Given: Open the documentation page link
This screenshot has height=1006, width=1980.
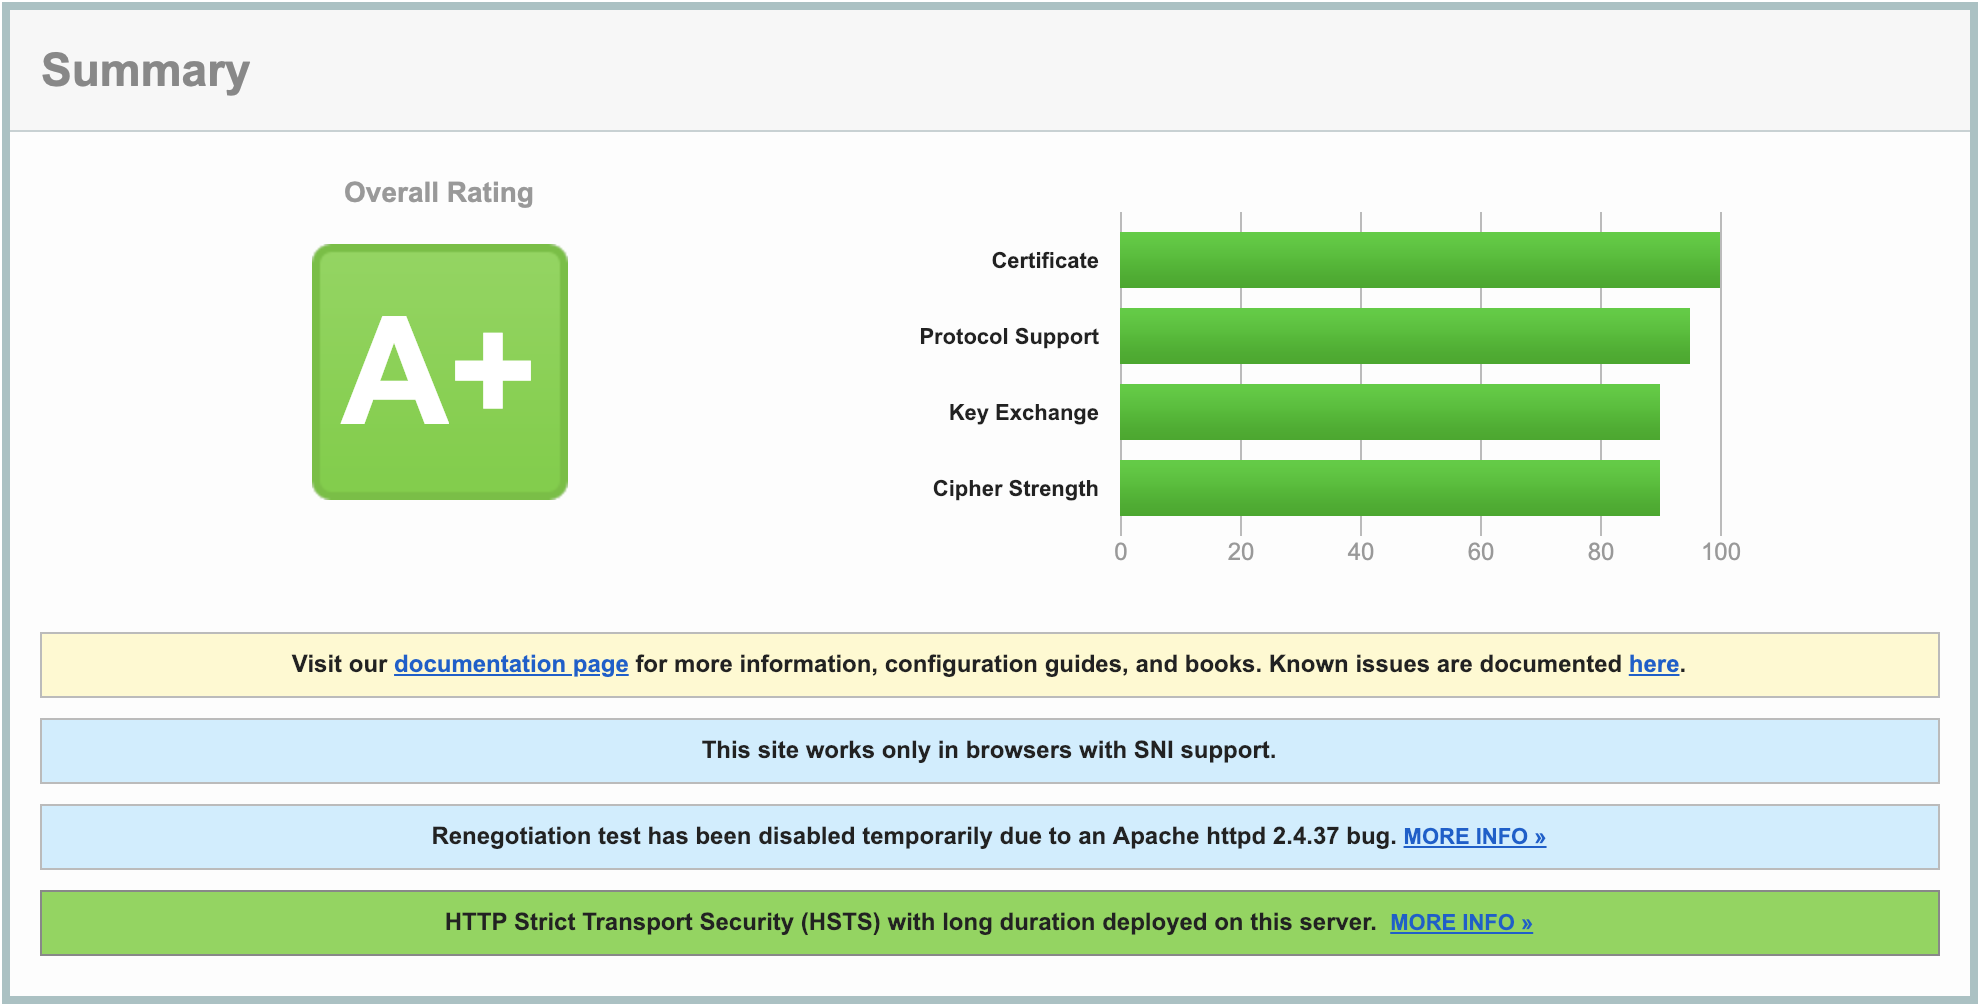Looking at the screenshot, I should pyautogui.click(x=511, y=664).
